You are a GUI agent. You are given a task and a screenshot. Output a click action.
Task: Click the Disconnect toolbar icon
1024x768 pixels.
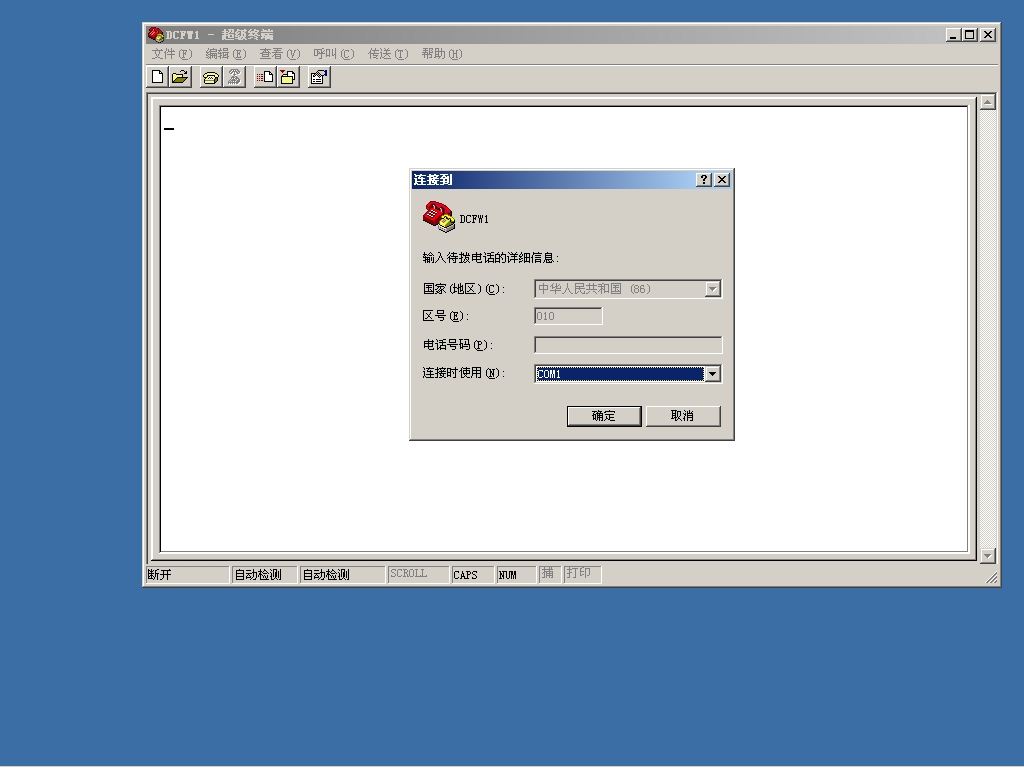click(x=234, y=77)
